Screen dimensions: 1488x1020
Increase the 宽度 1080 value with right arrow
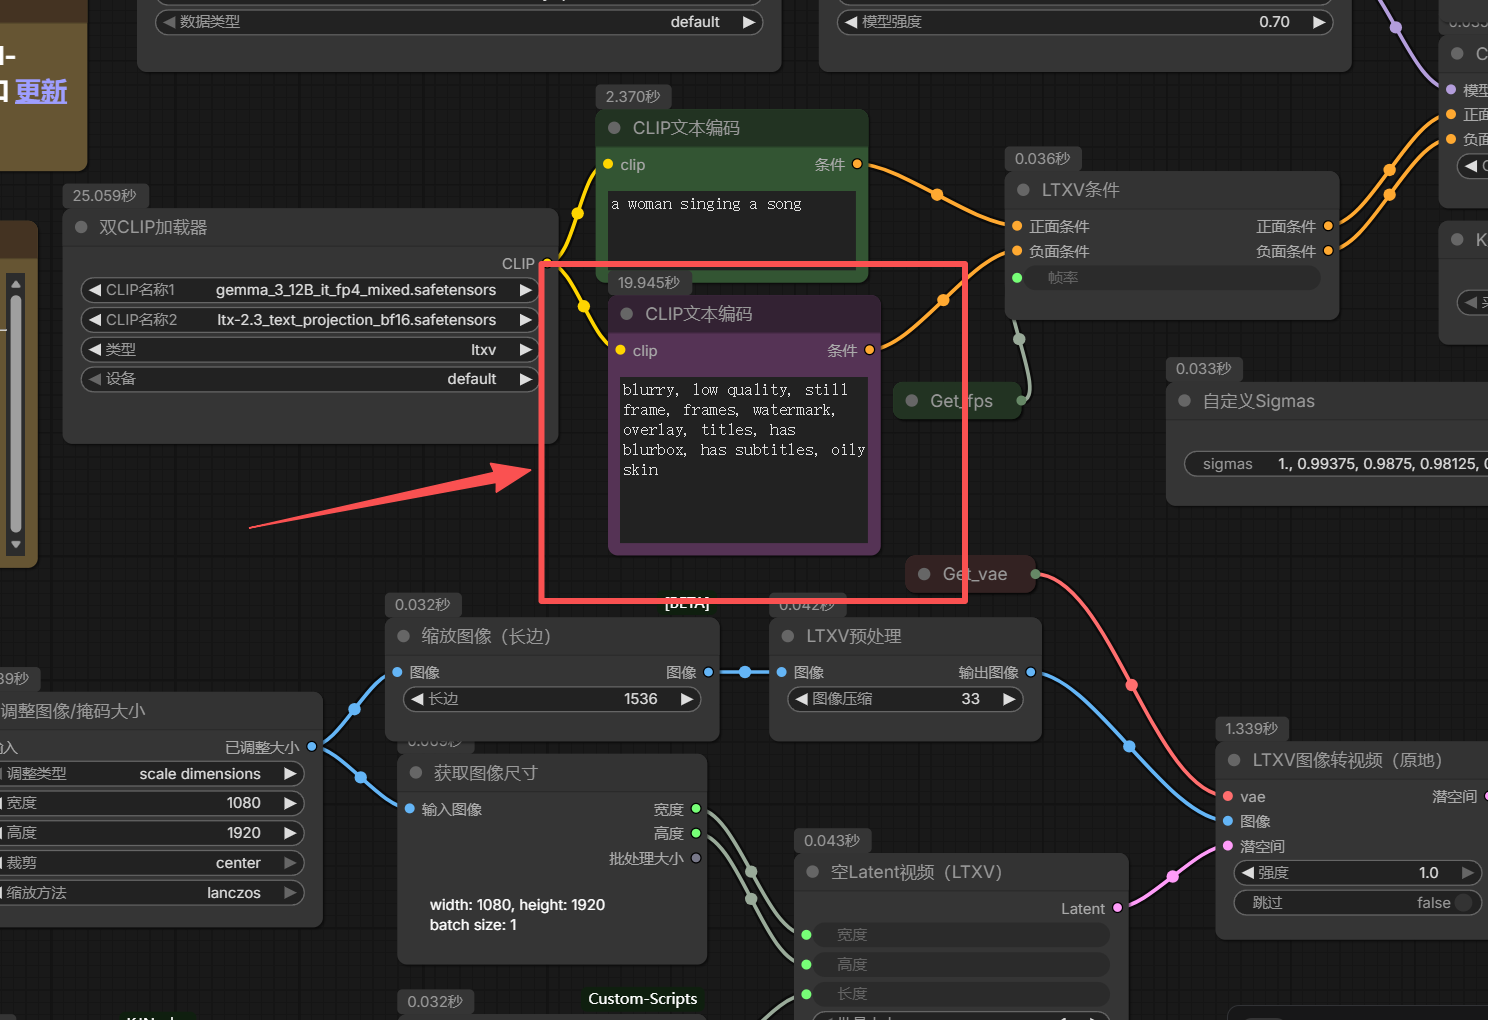(290, 803)
